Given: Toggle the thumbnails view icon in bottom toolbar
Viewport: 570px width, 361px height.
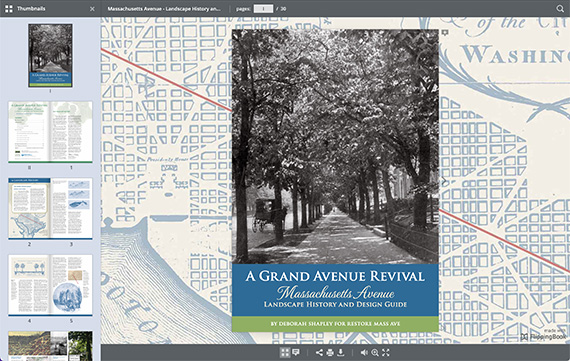Looking at the screenshot, I should click(285, 352).
